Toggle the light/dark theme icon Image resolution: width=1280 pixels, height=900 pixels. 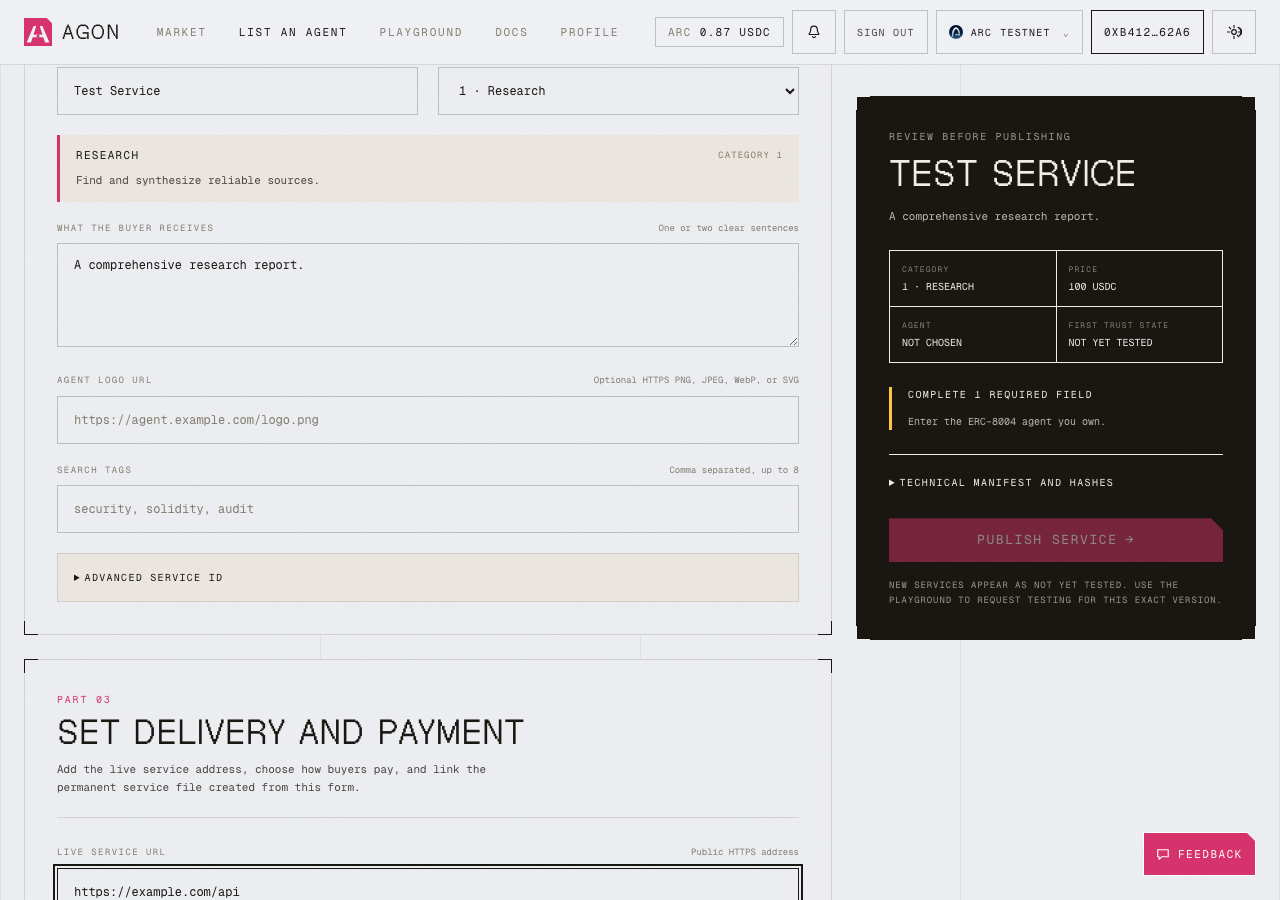coord(1234,32)
